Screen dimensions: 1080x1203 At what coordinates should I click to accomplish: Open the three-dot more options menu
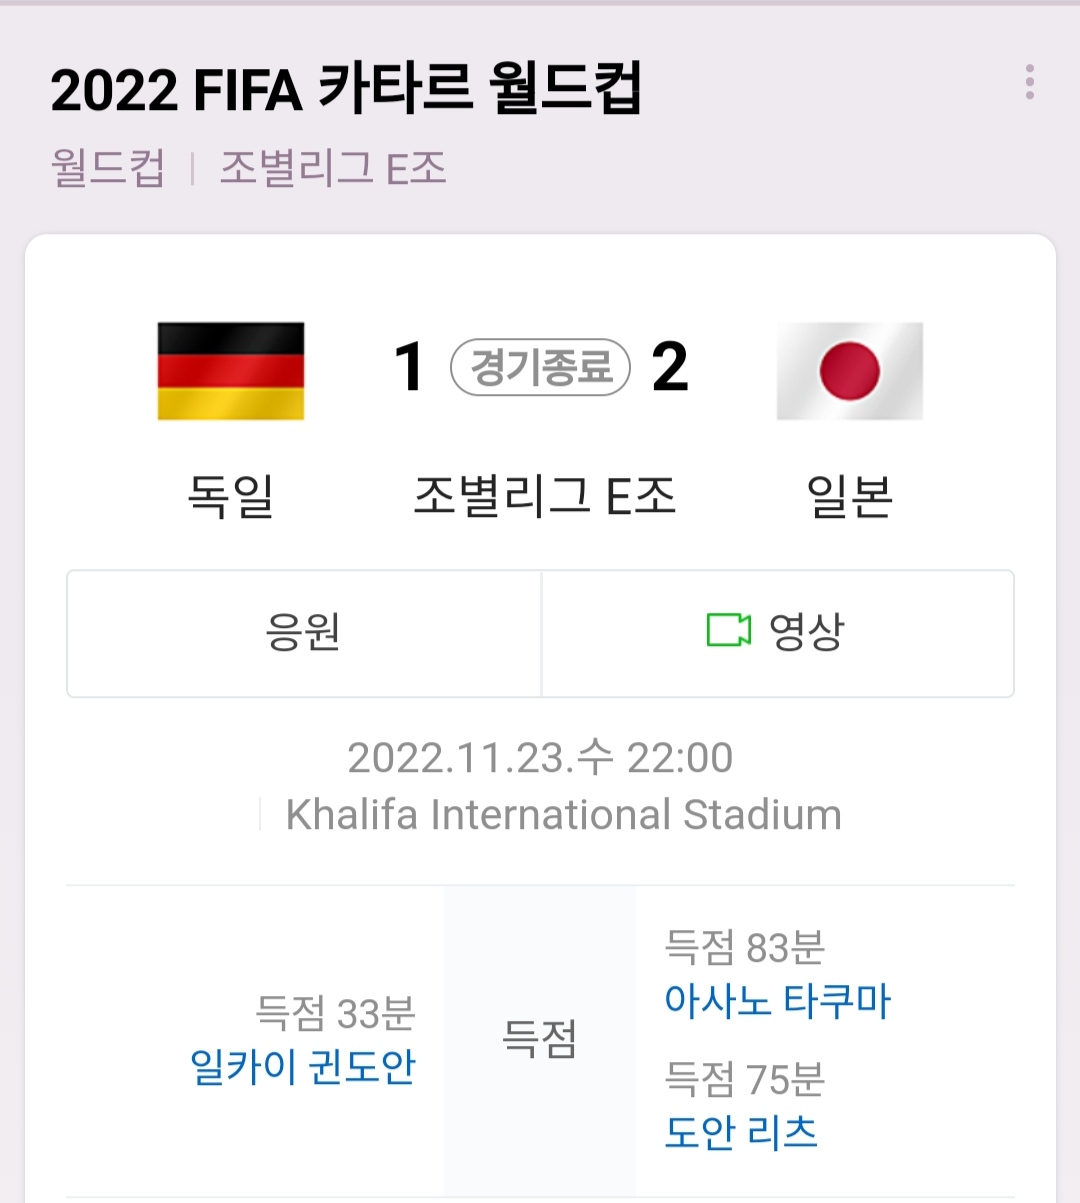(1029, 82)
